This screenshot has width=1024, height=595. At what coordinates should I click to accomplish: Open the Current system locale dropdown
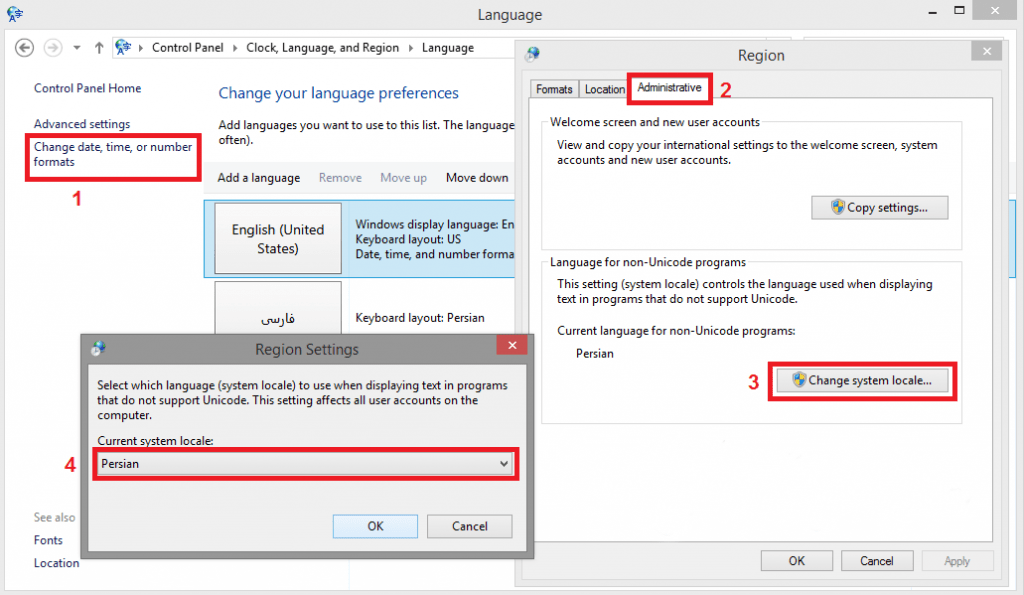coord(305,464)
